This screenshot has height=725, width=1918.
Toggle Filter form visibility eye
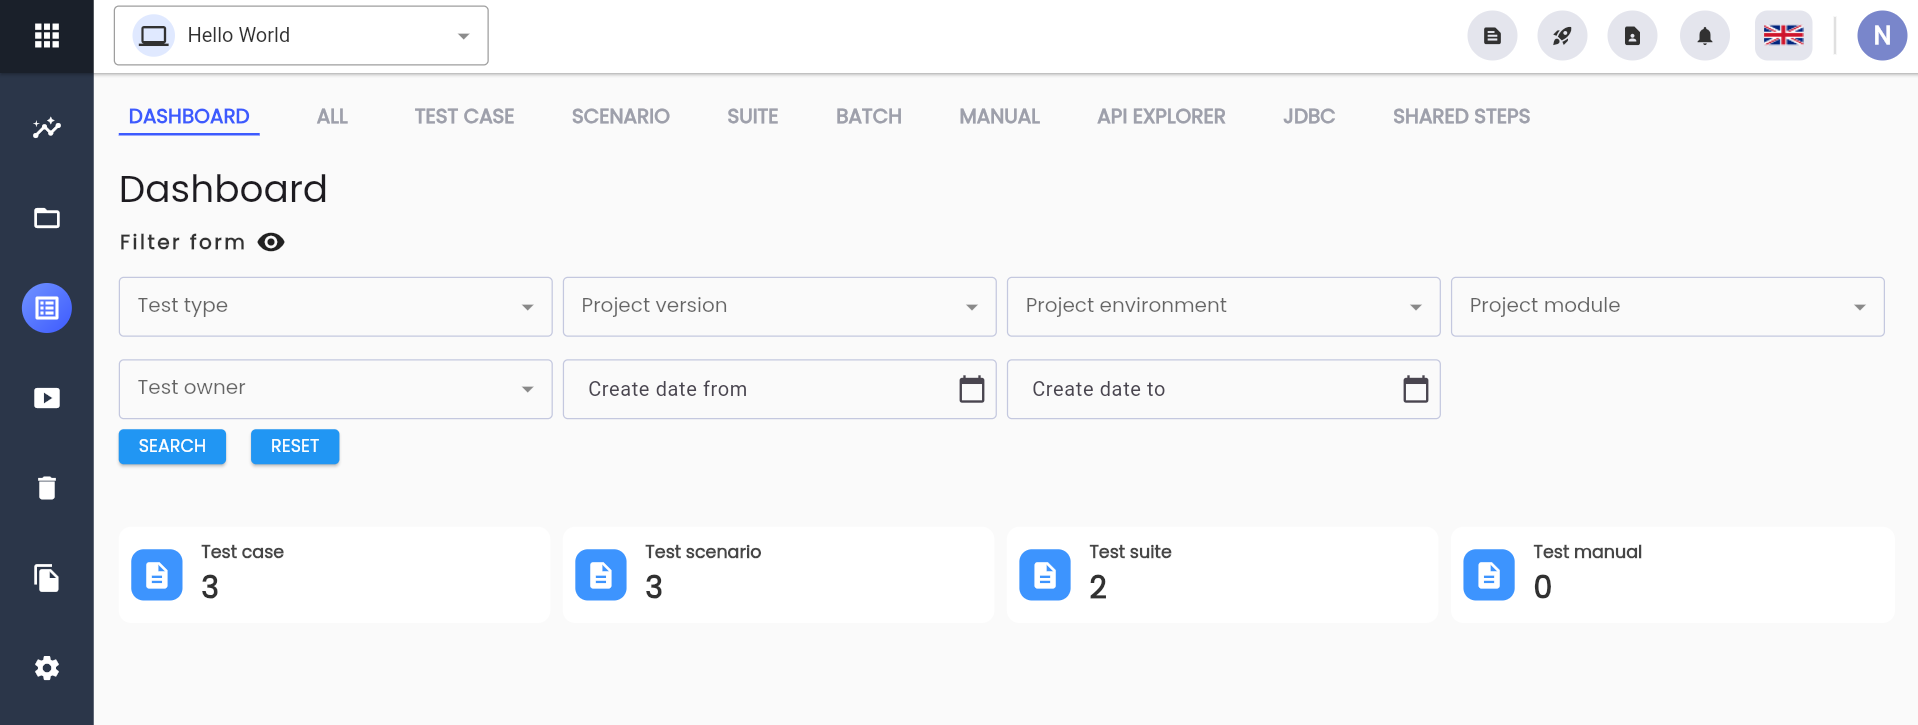271,242
